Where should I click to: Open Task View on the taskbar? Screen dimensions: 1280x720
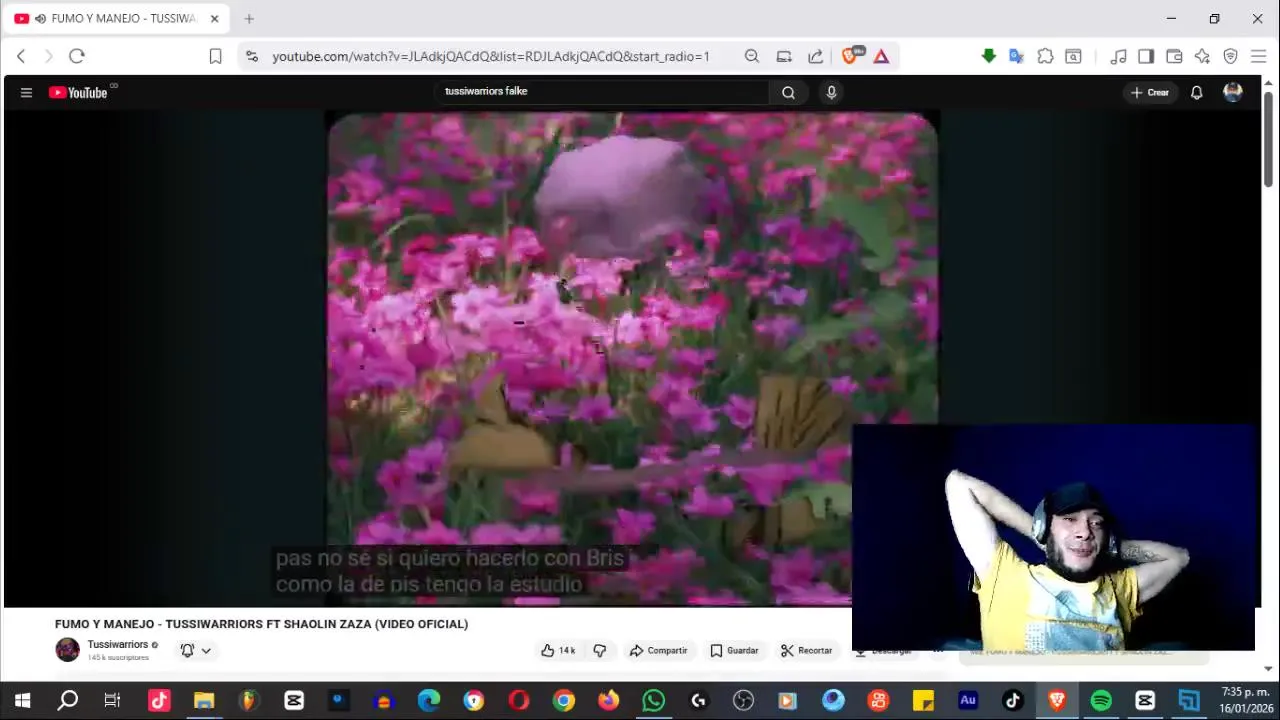(x=112, y=701)
